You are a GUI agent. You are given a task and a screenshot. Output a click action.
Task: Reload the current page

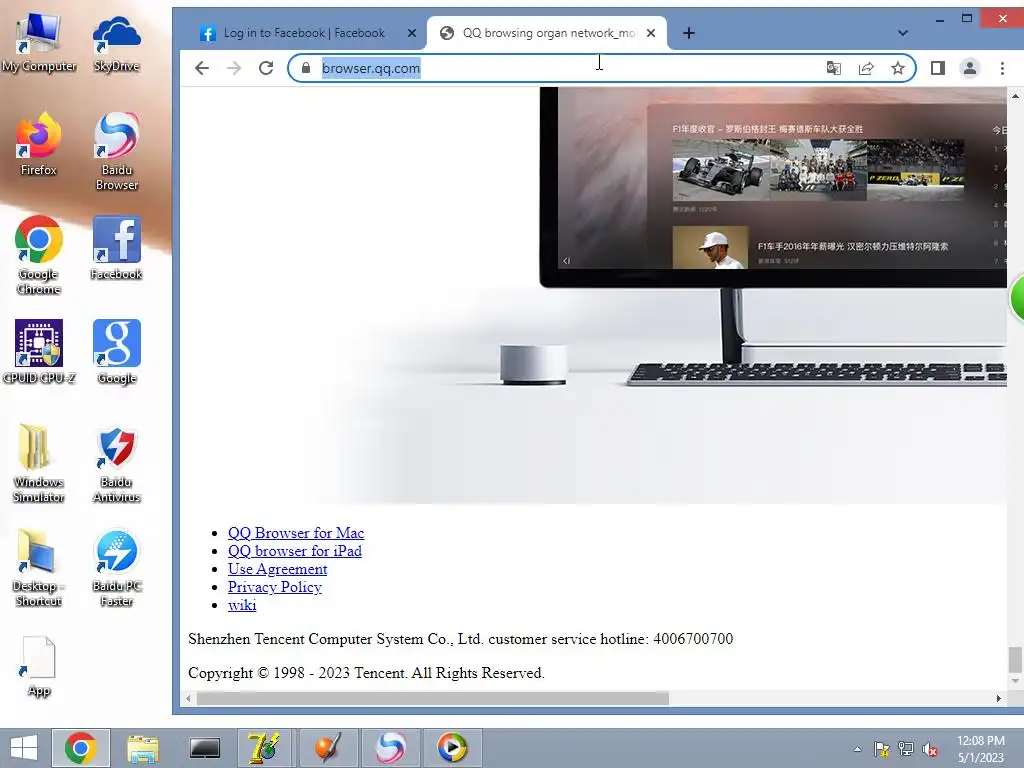click(x=266, y=68)
